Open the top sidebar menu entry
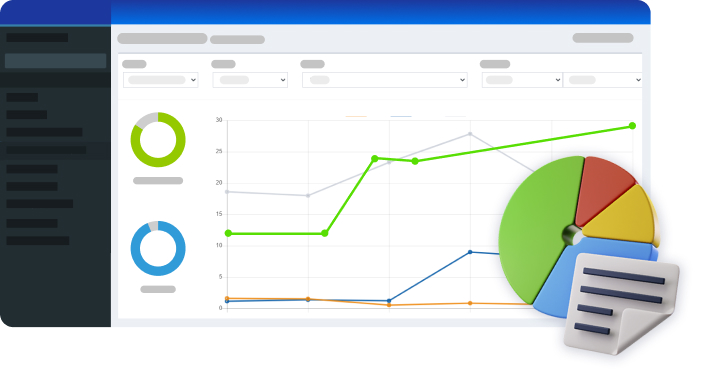Viewport: 707px width, 381px height. [x=37, y=37]
